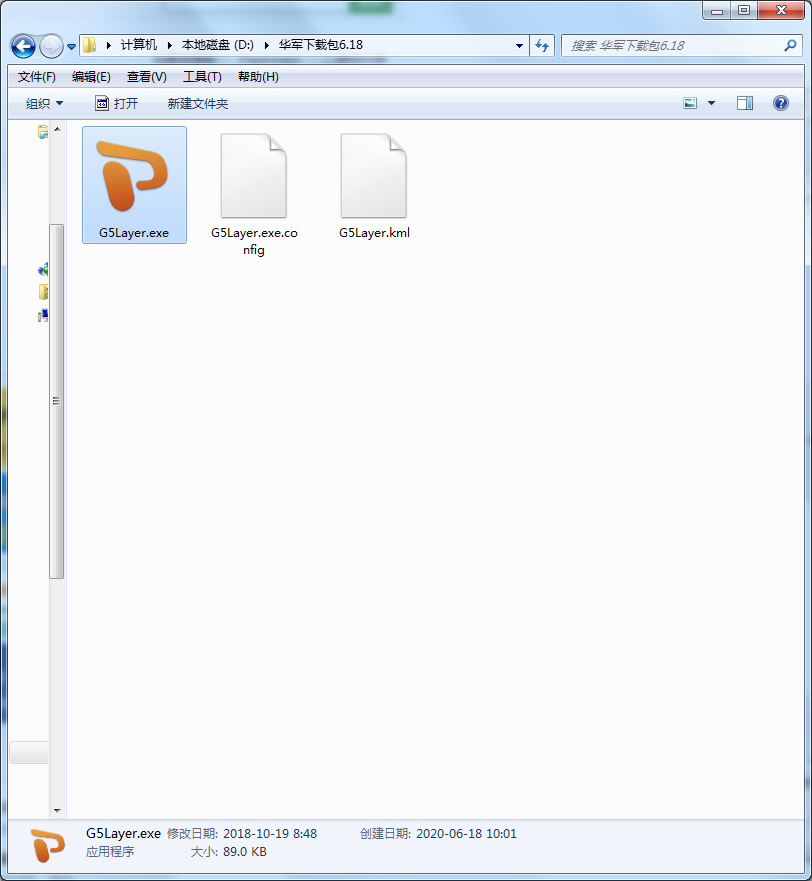Open the view options dropdown arrow
Image resolution: width=812 pixels, height=881 pixels.
click(x=711, y=103)
